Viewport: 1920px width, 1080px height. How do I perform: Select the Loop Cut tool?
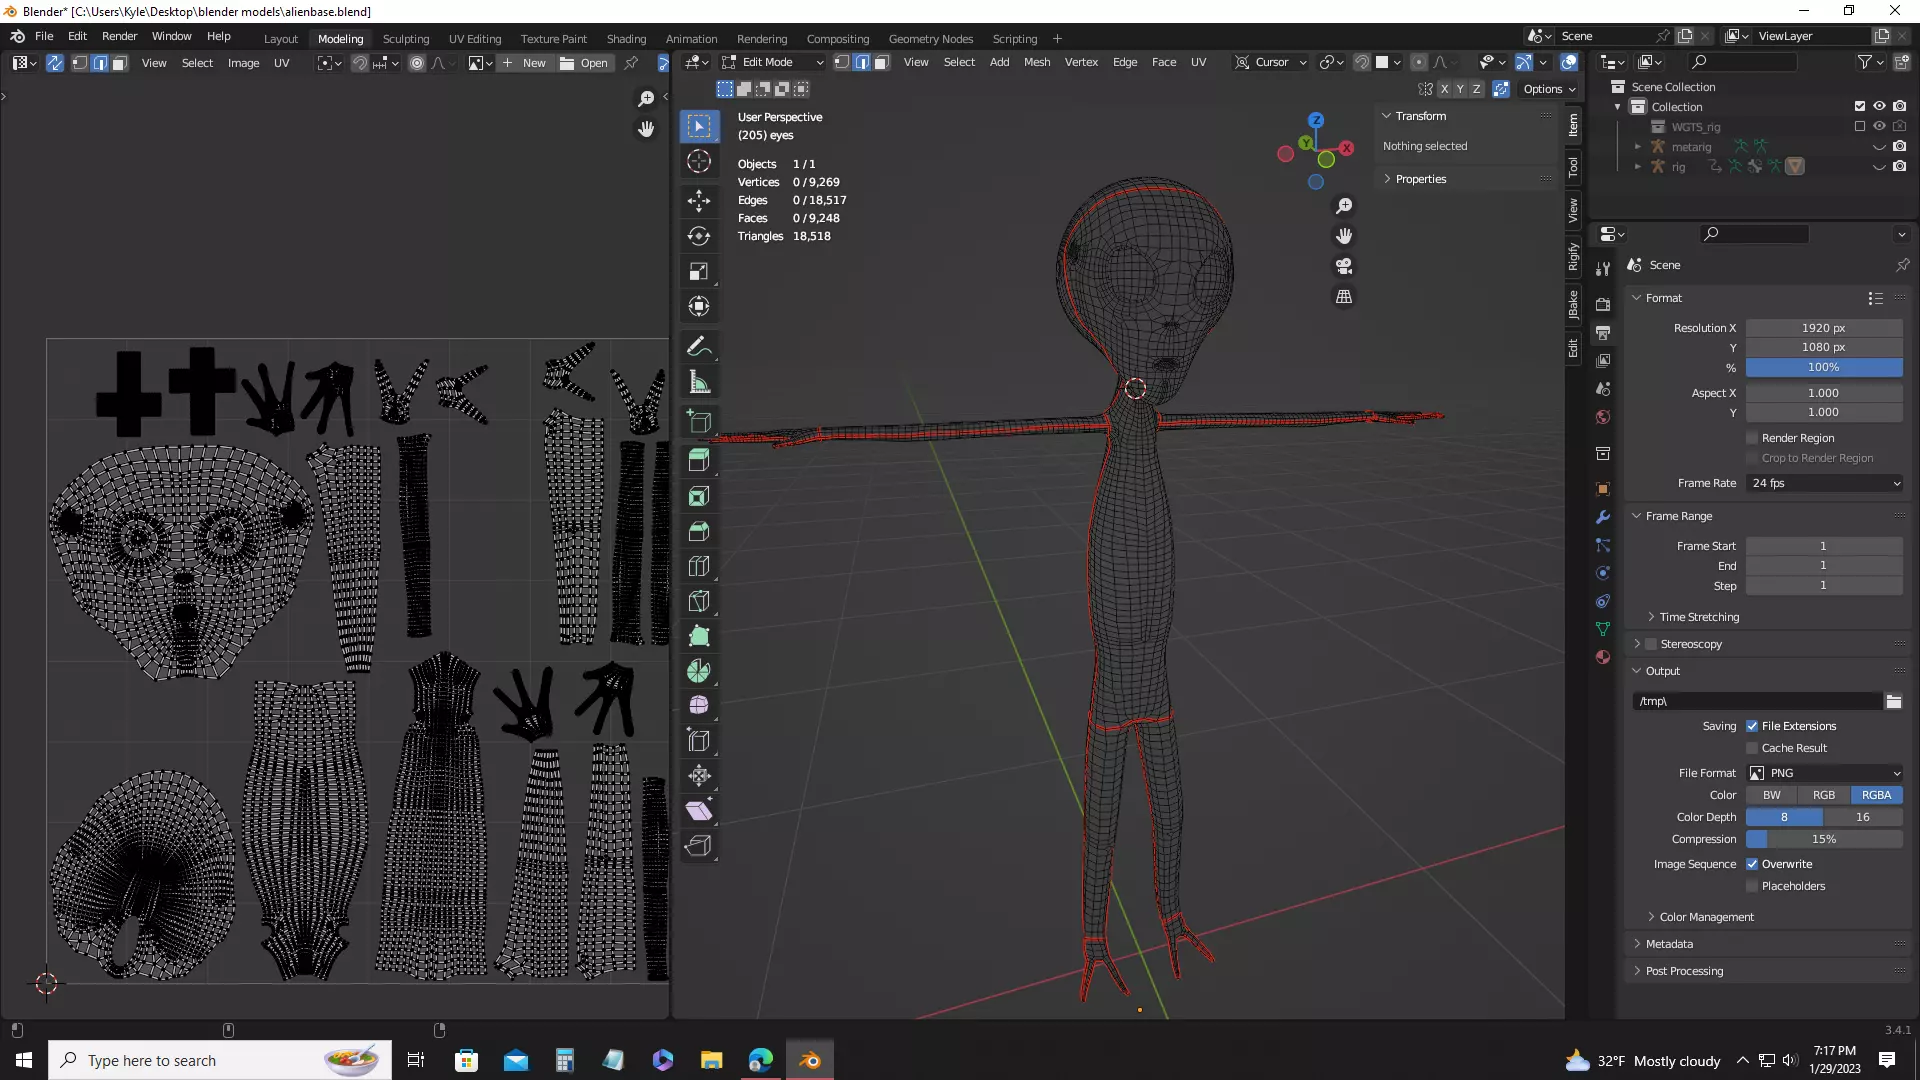(699, 566)
